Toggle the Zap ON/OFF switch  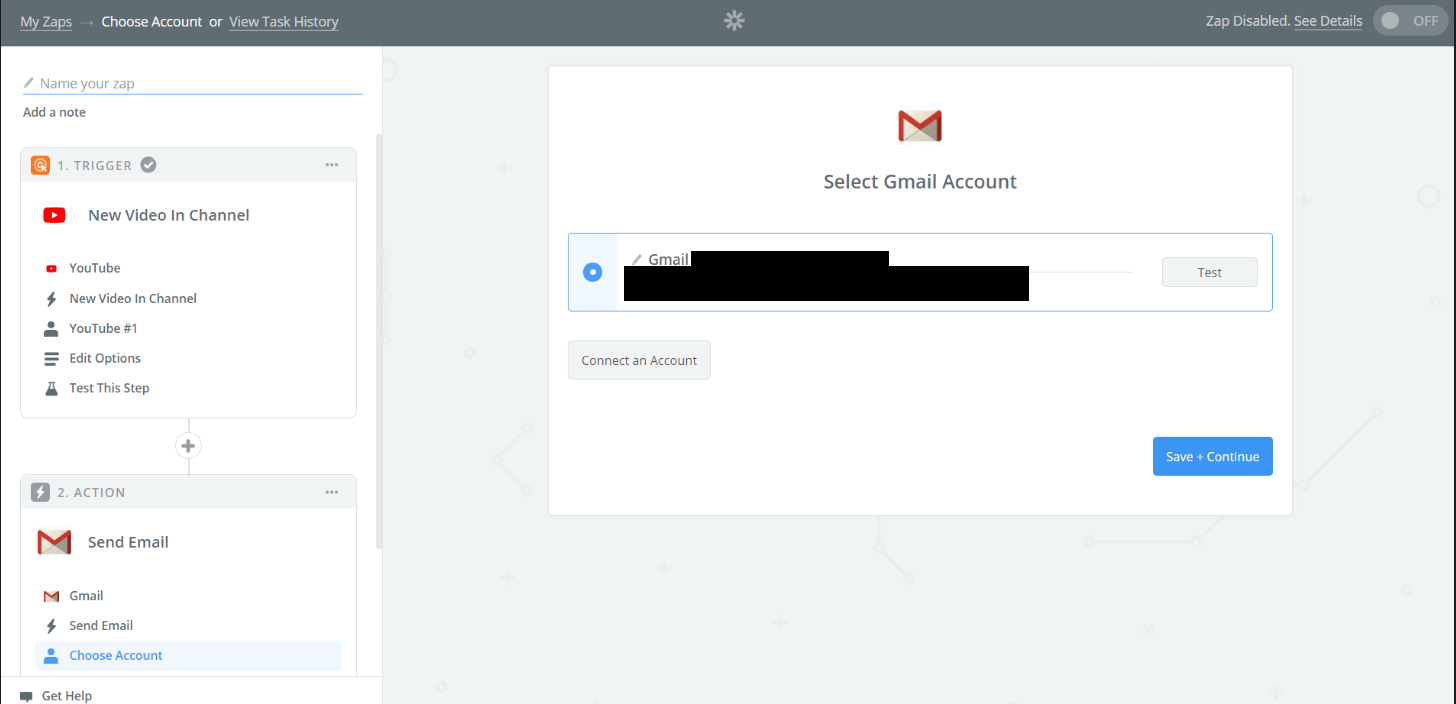click(x=1412, y=21)
